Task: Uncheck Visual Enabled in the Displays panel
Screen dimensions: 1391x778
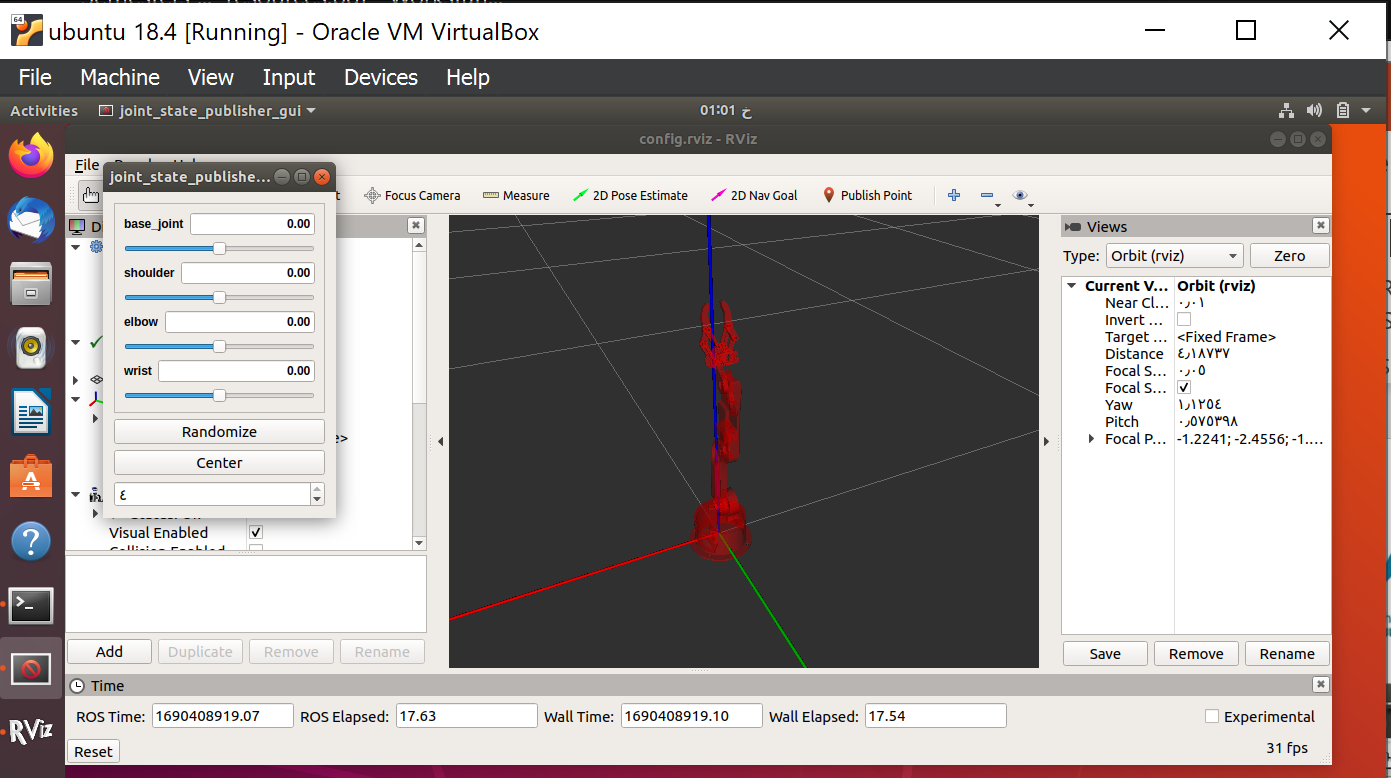Action: pyautogui.click(x=255, y=532)
